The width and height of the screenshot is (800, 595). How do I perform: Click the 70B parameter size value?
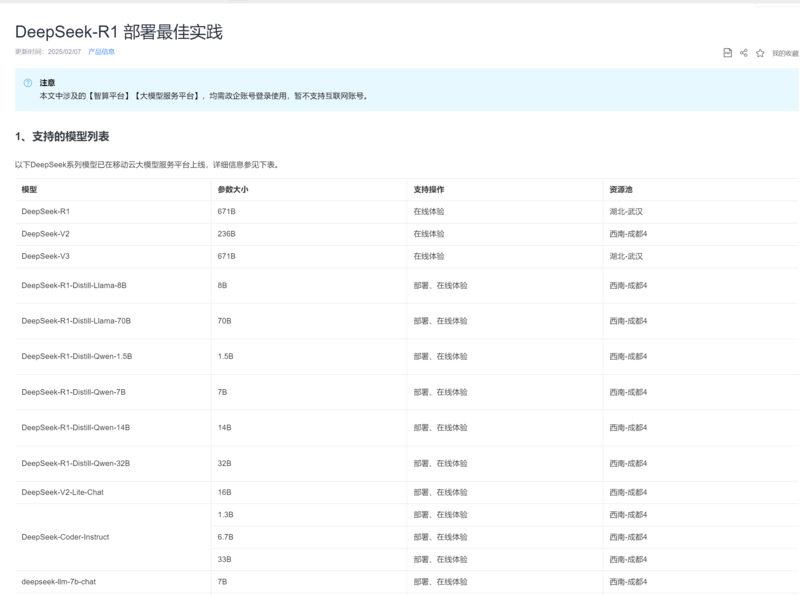click(x=224, y=321)
